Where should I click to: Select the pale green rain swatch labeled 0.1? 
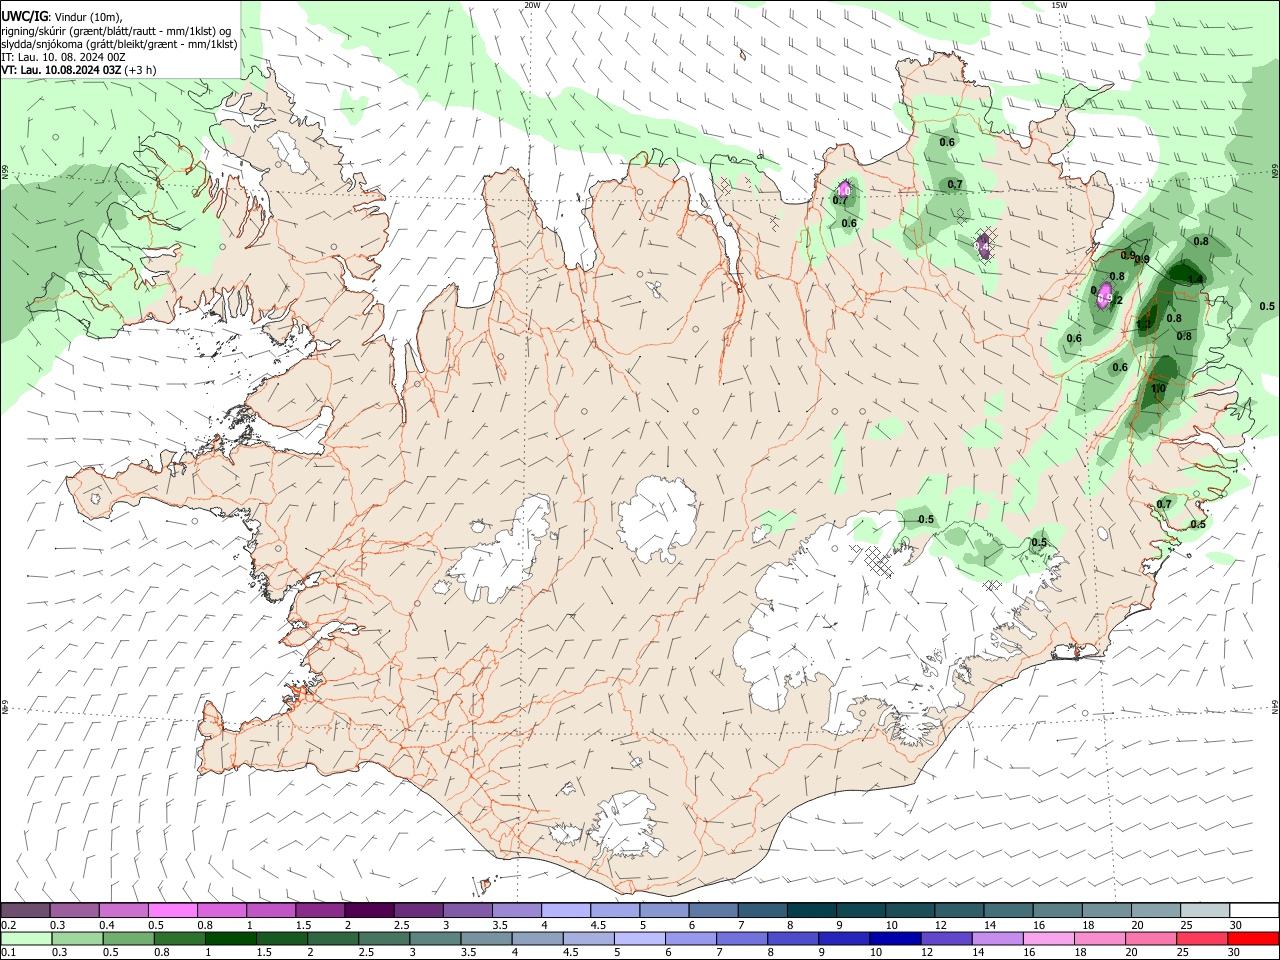tap(26, 938)
